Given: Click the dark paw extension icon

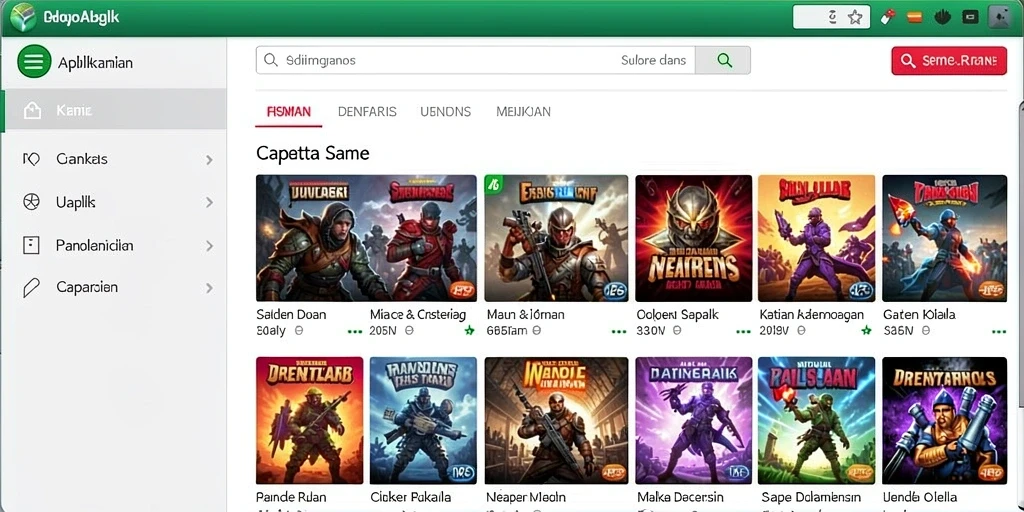Looking at the screenshot, I should (942, 18).
